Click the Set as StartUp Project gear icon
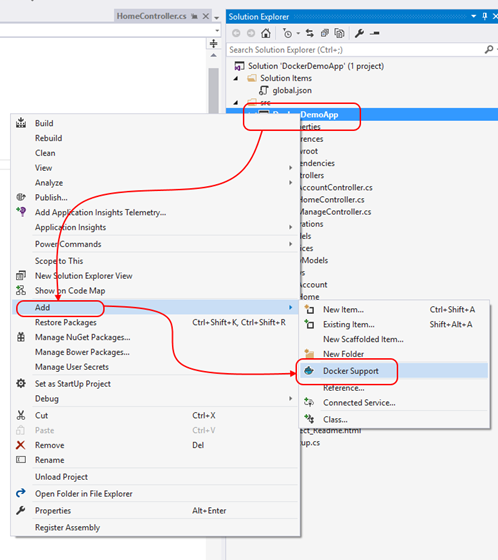Image resolution: width=498 pixels, height=560 pixels. (x=21, y=383)
